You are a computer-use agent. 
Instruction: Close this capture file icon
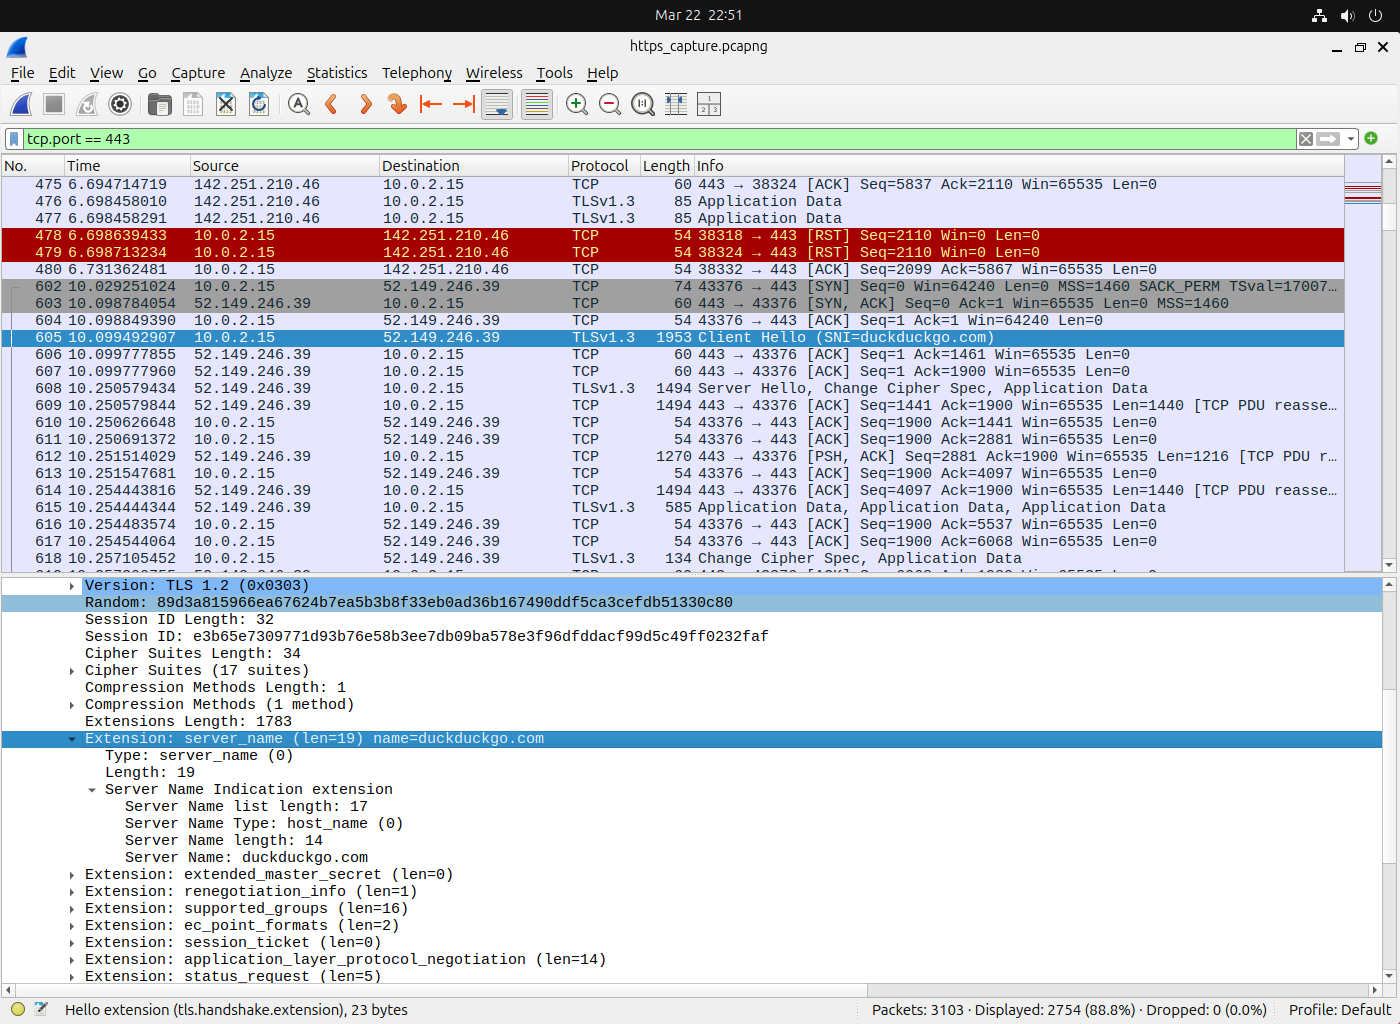coord(226,104)
